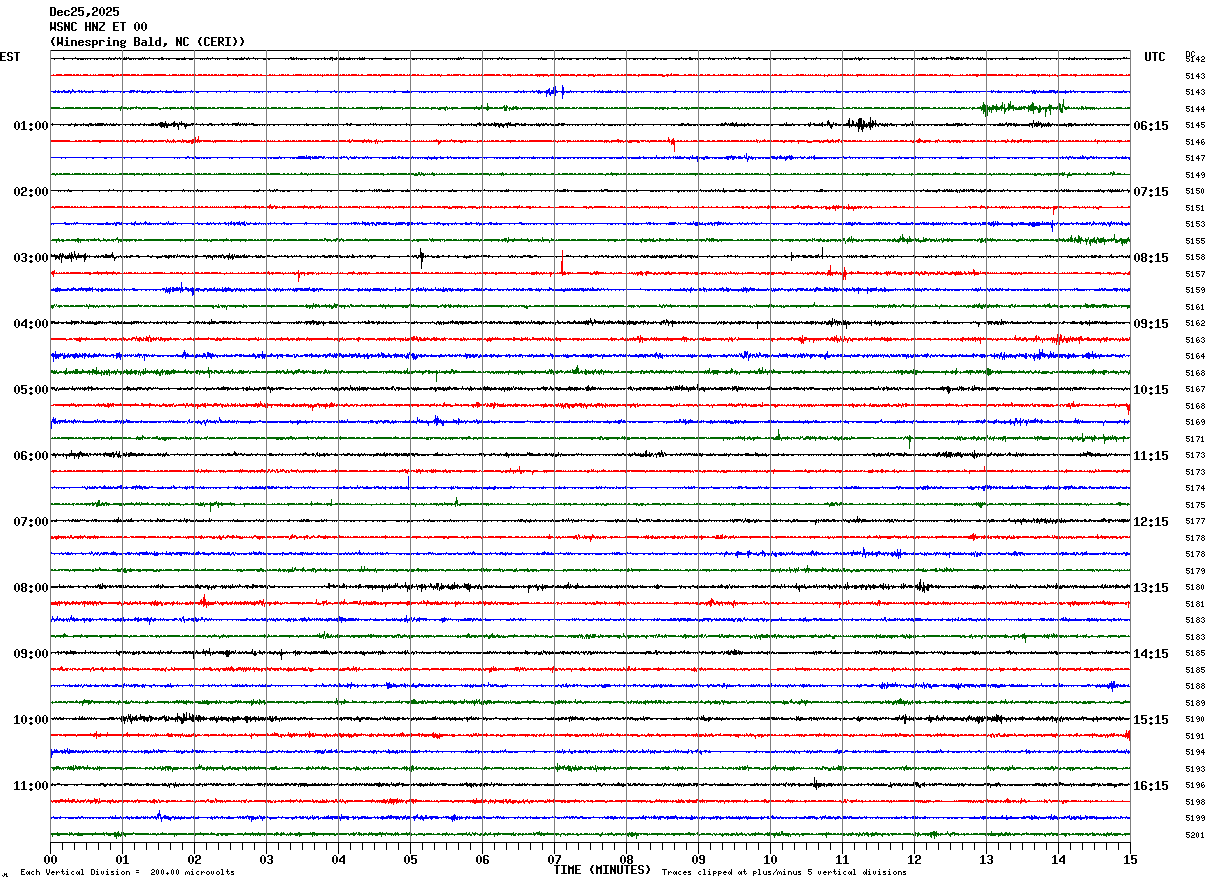1210x886 pixels.
Task: Click the DC offset value 5158
Action: (1195, 258)
